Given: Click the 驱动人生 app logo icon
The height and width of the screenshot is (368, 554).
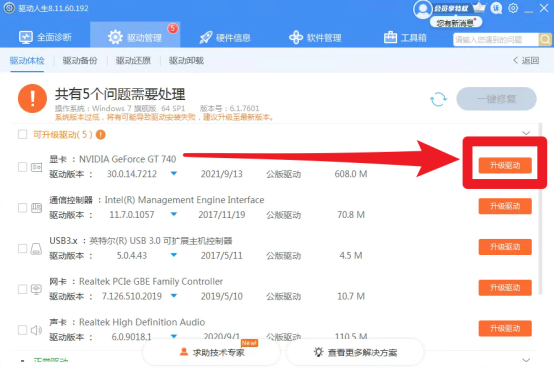Looking at the screenshot, I should coord(9,8).
